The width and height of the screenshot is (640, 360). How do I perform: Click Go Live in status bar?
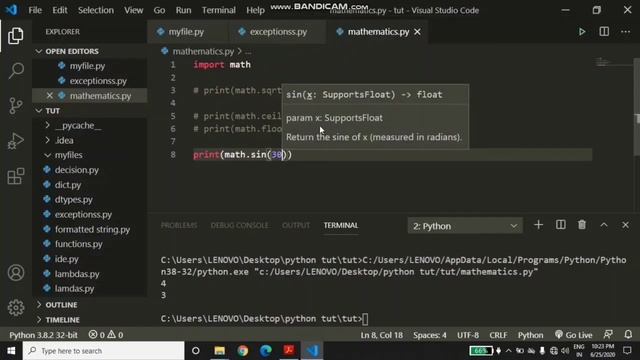[573, 335]
